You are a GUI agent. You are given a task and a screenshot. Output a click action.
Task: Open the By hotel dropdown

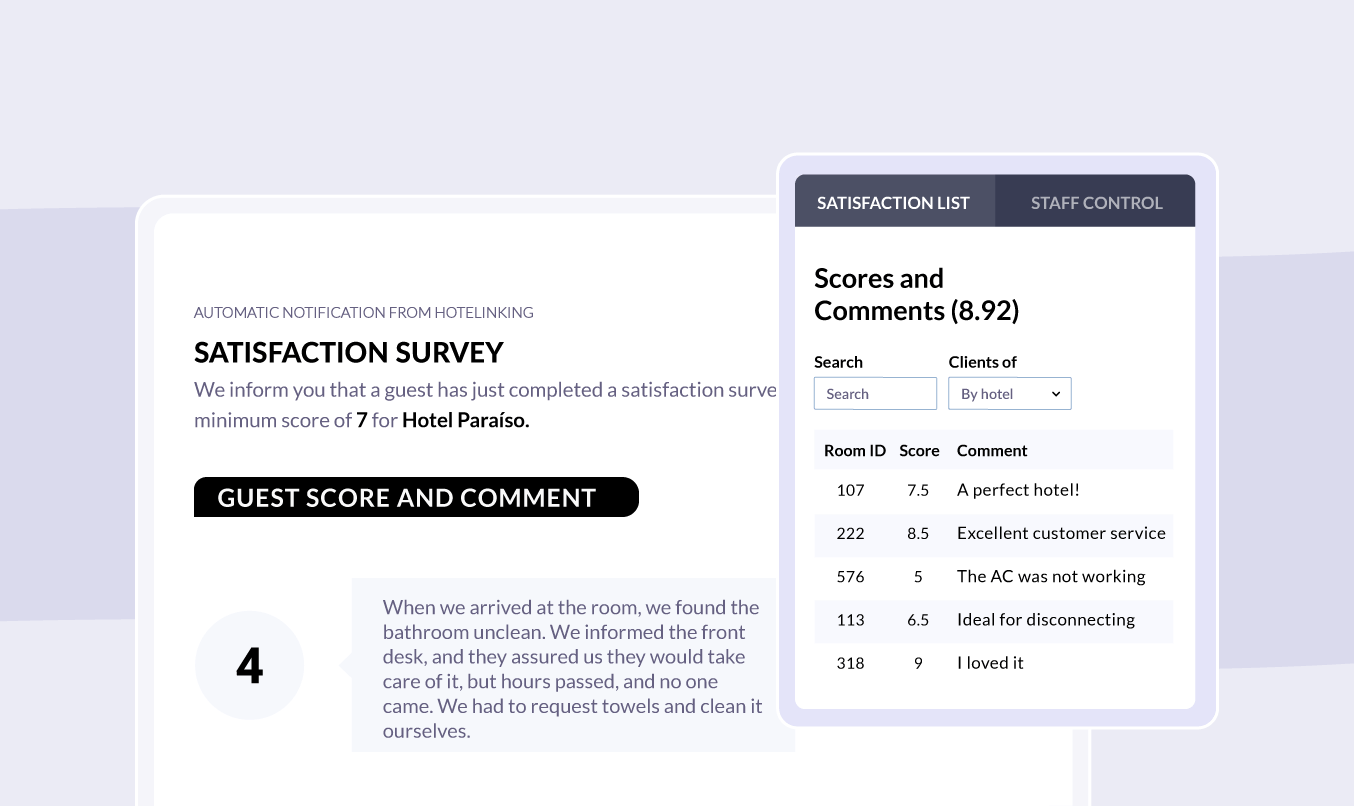coord(1009,393)
